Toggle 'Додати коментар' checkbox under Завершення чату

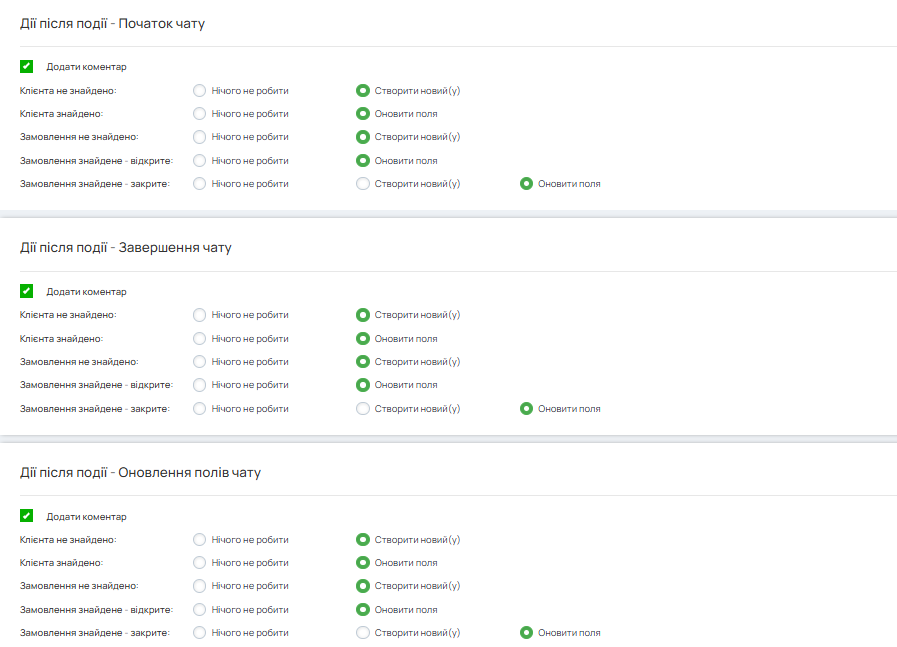27,292
